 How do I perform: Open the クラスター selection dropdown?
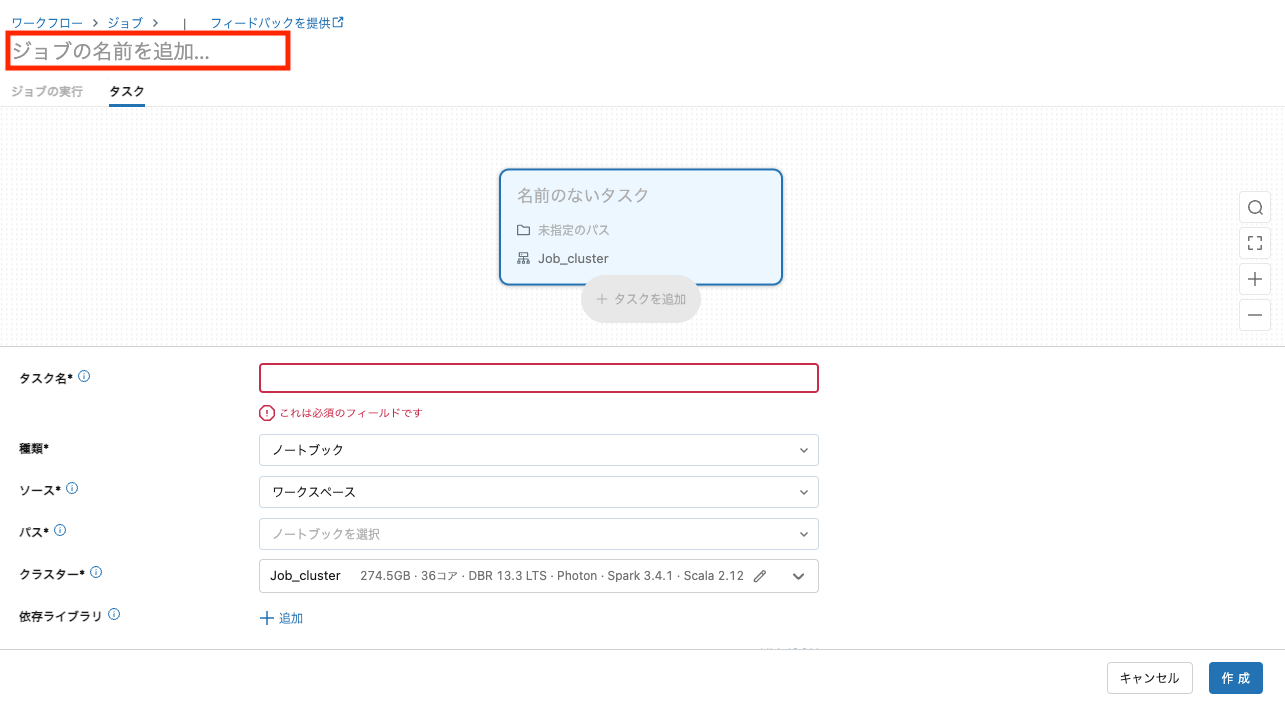(800, 575)
